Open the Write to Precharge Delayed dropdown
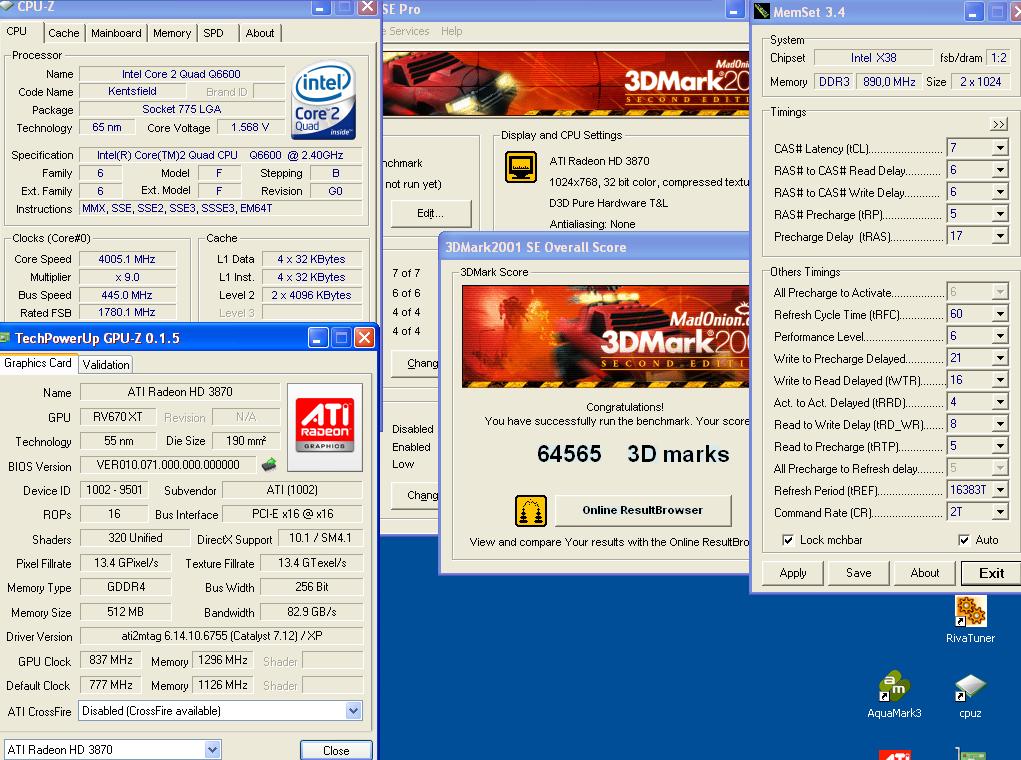The width and height of the screenshot is (1021, 760). click(1000, 358)
